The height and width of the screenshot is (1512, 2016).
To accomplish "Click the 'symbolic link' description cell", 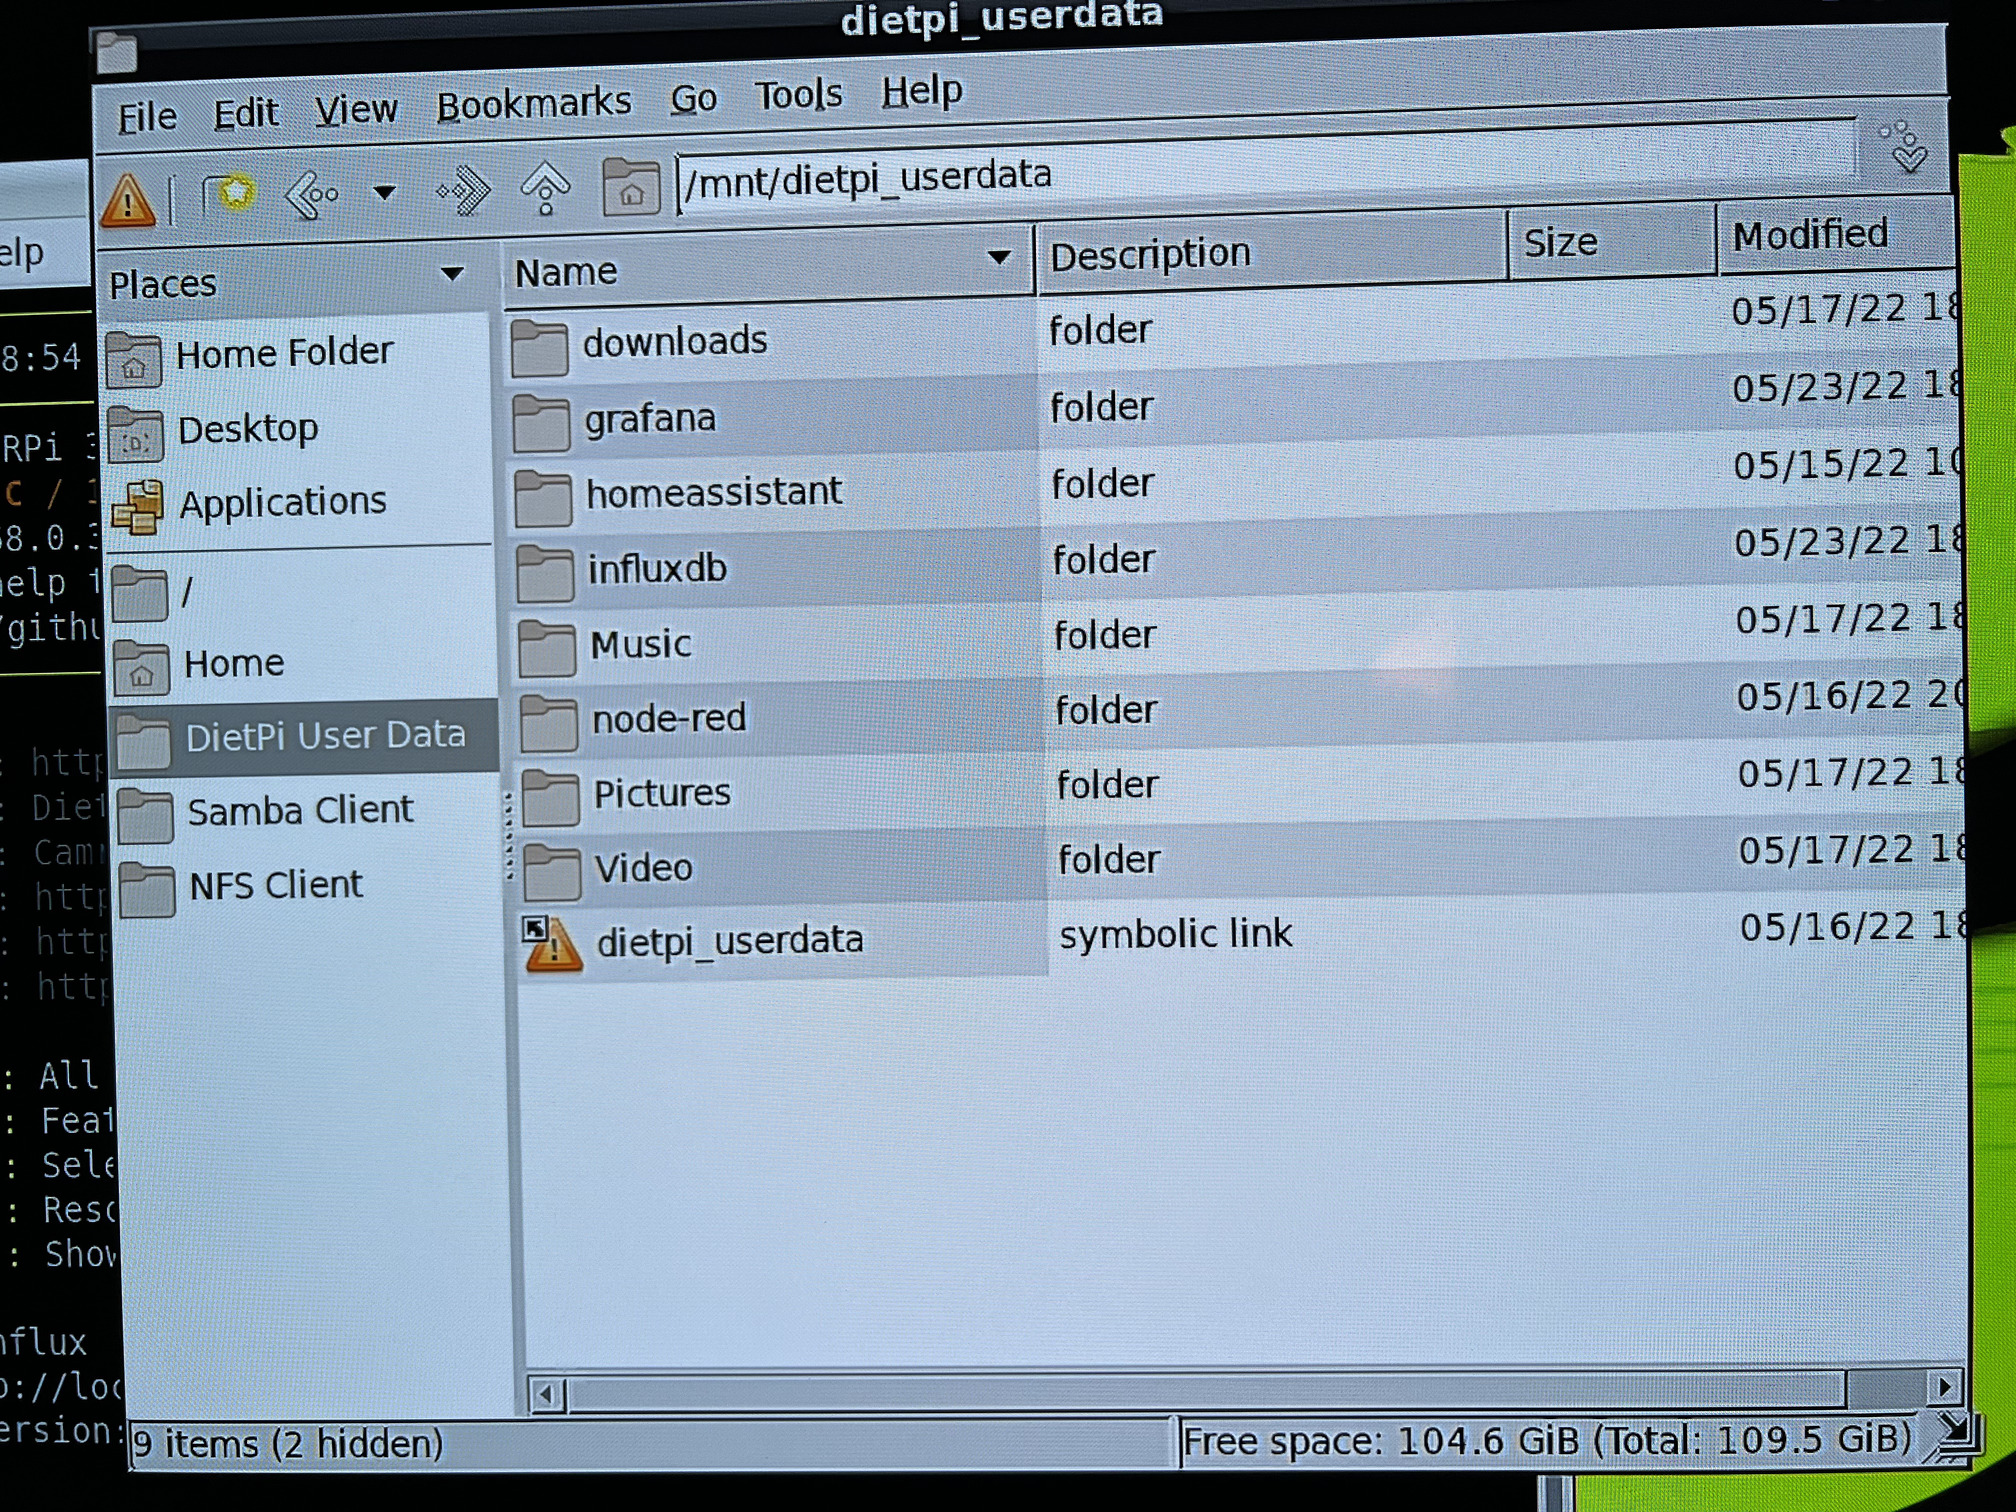I will [x=1176, y=934].
